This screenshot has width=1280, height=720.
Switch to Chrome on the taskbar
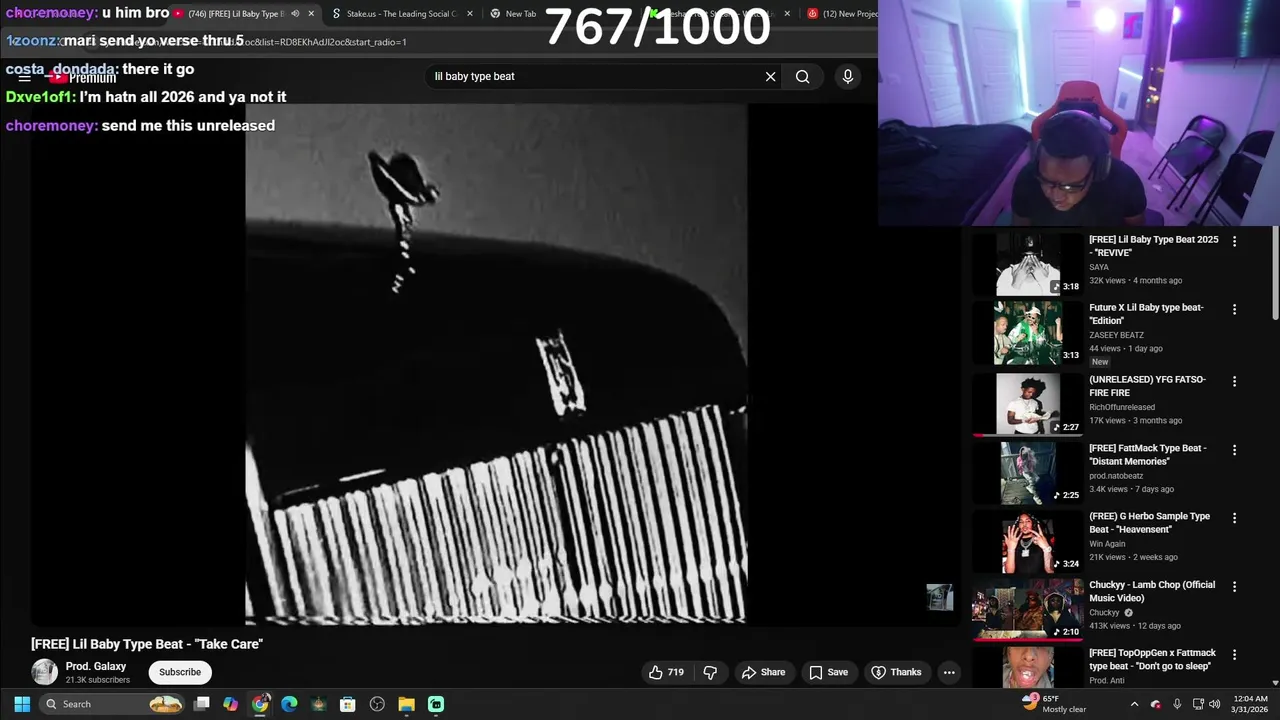pyautogui.click(x=260, y=704)
